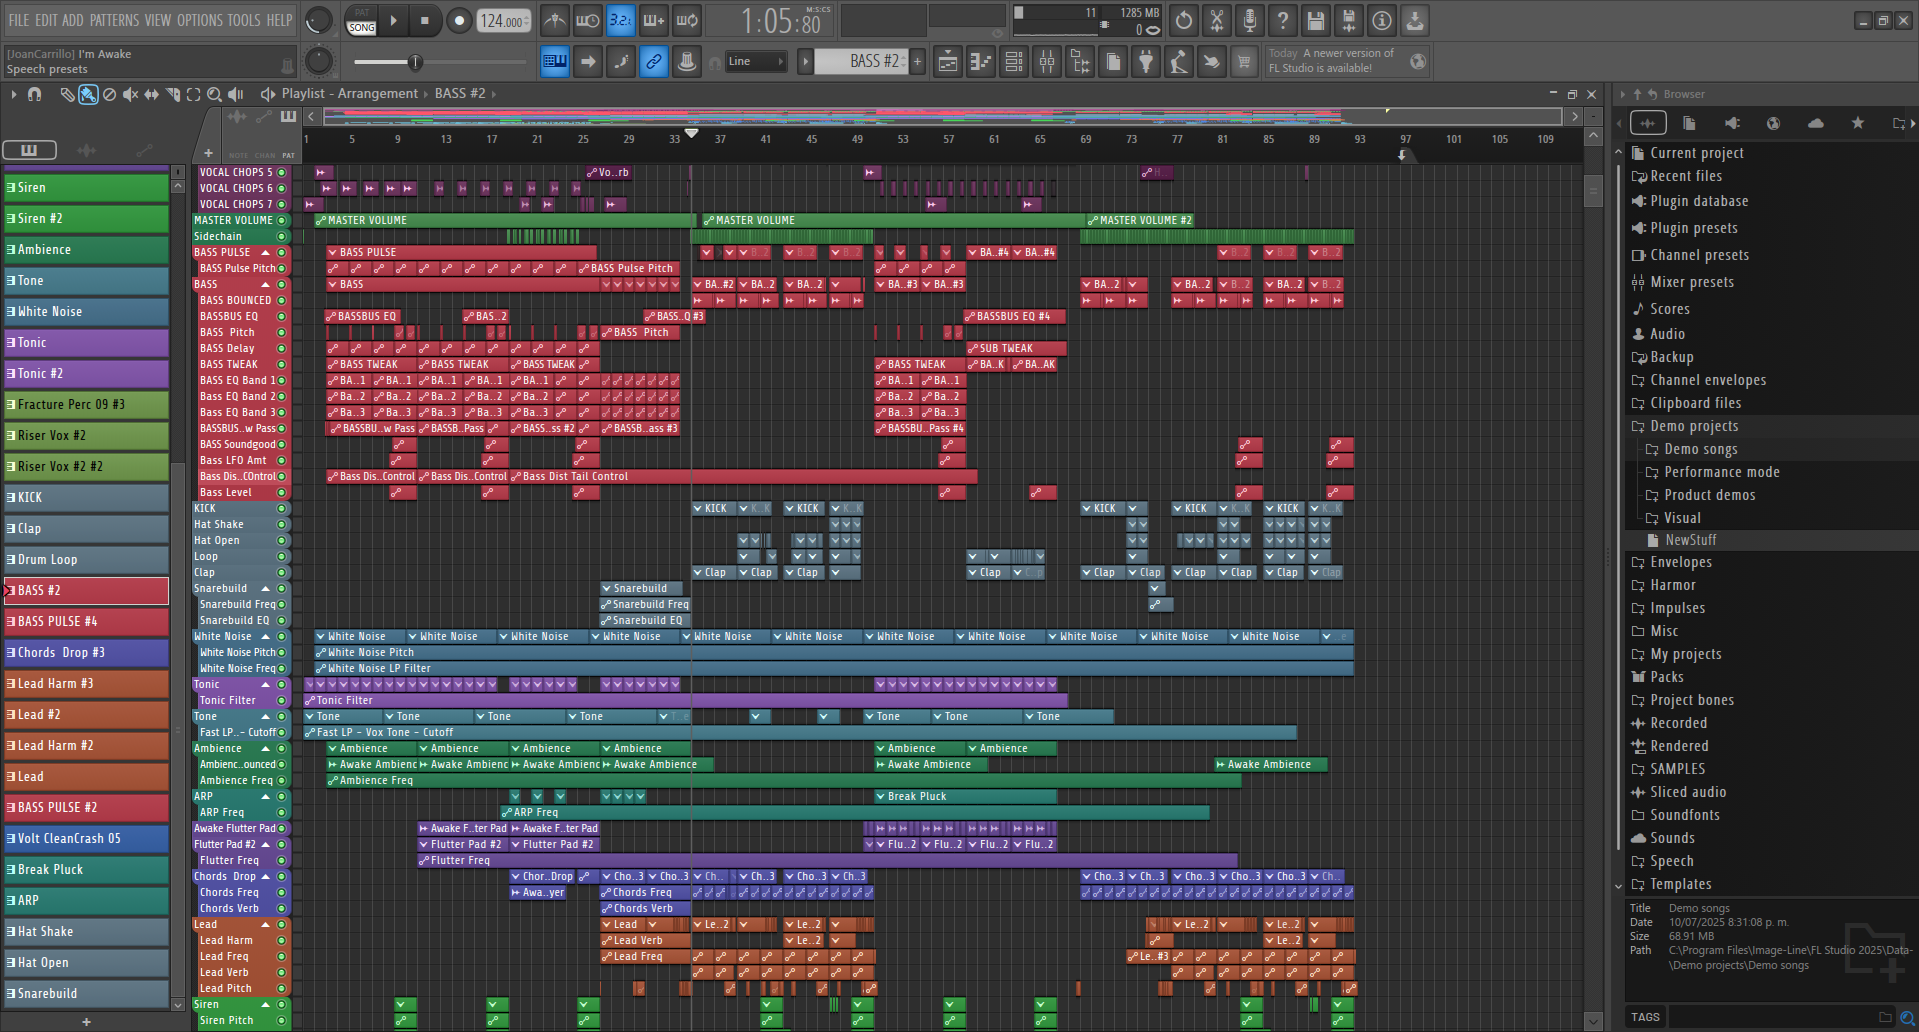
Task: Open the PATTERNS menu
Action: [115, 20]
